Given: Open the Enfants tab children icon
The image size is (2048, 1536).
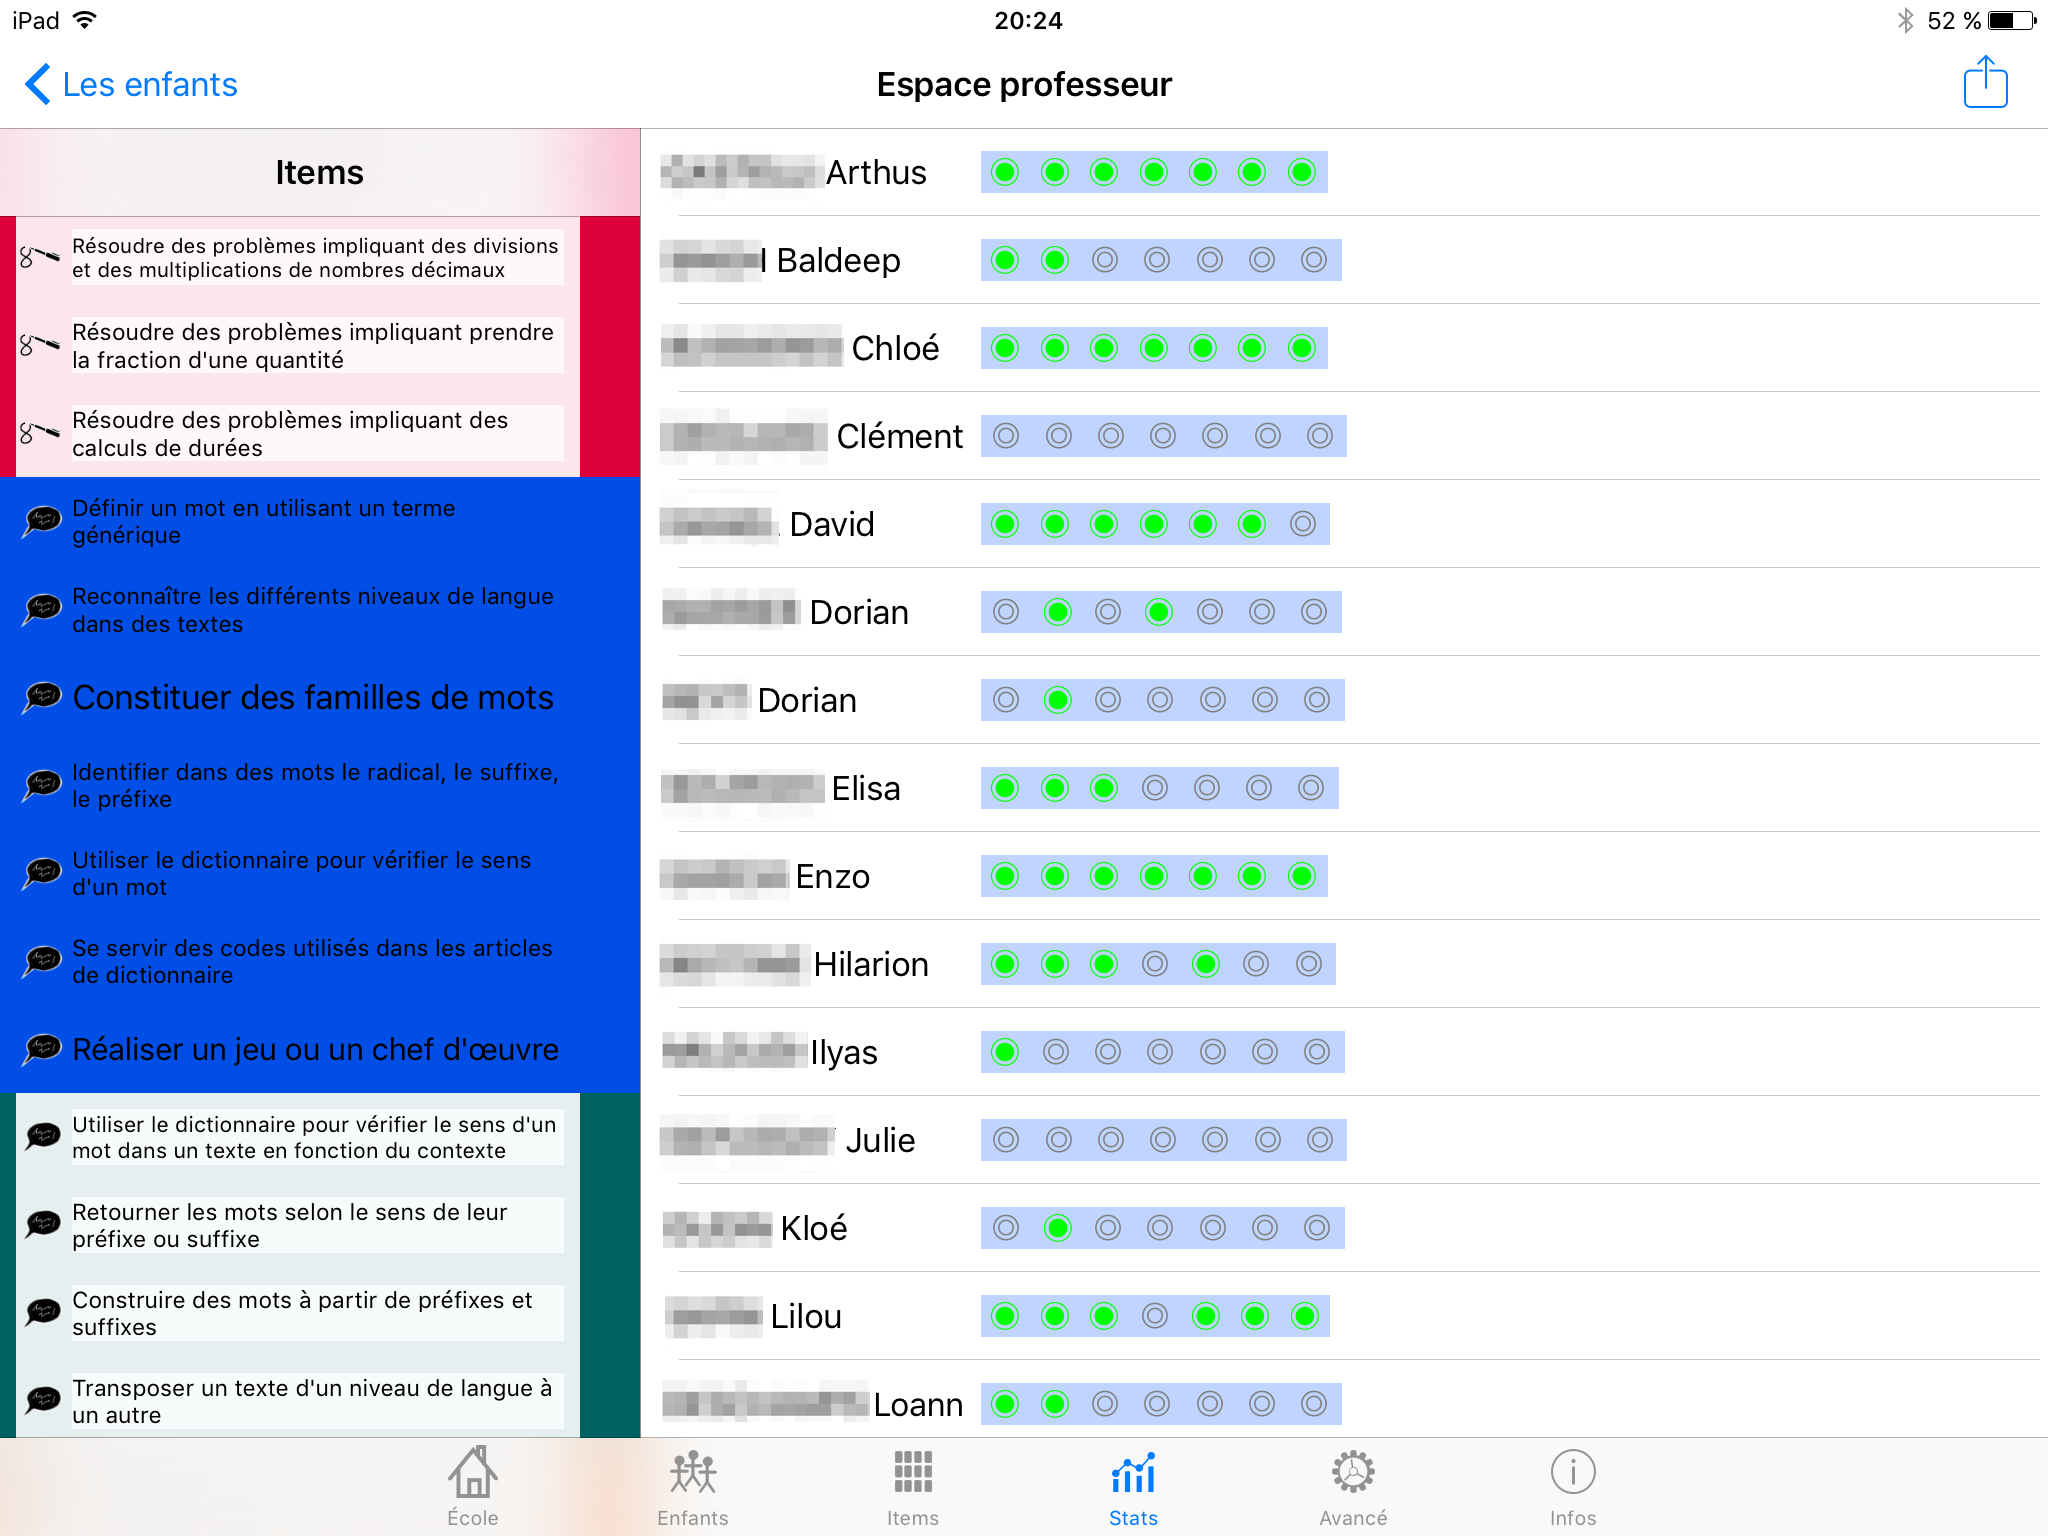Looking at the screenshot, I should [692, 1472].
